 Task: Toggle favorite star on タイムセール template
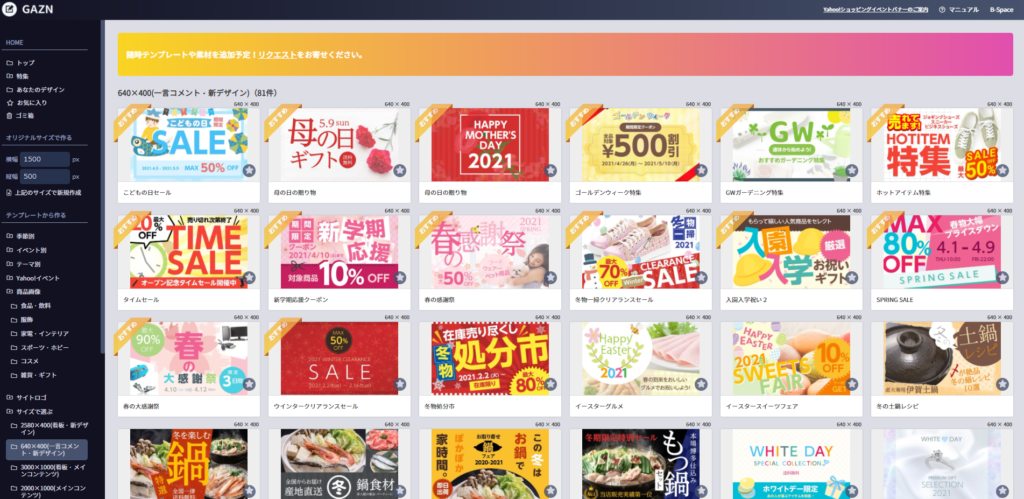[x=249, y=278]
